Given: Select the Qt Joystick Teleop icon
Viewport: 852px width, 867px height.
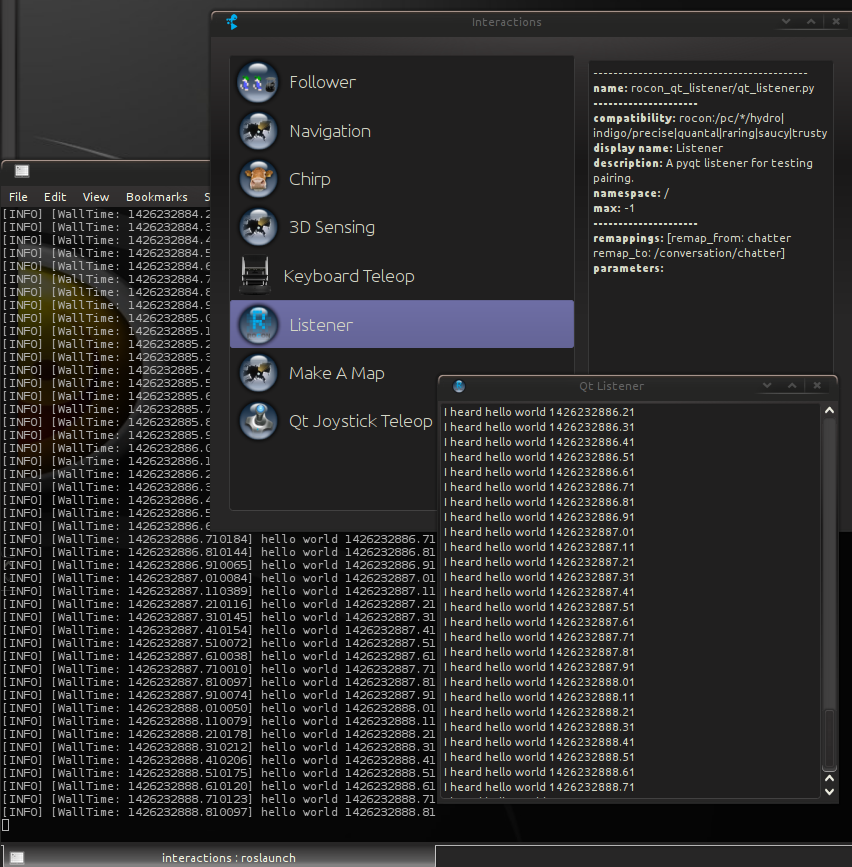Looking at the screenshot, I should click(x=257, y=421).
